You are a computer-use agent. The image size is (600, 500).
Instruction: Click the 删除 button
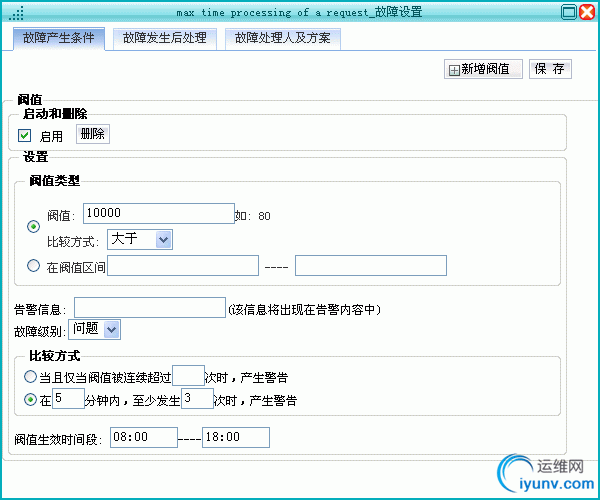pyautogui.click(x=93, y=134)
